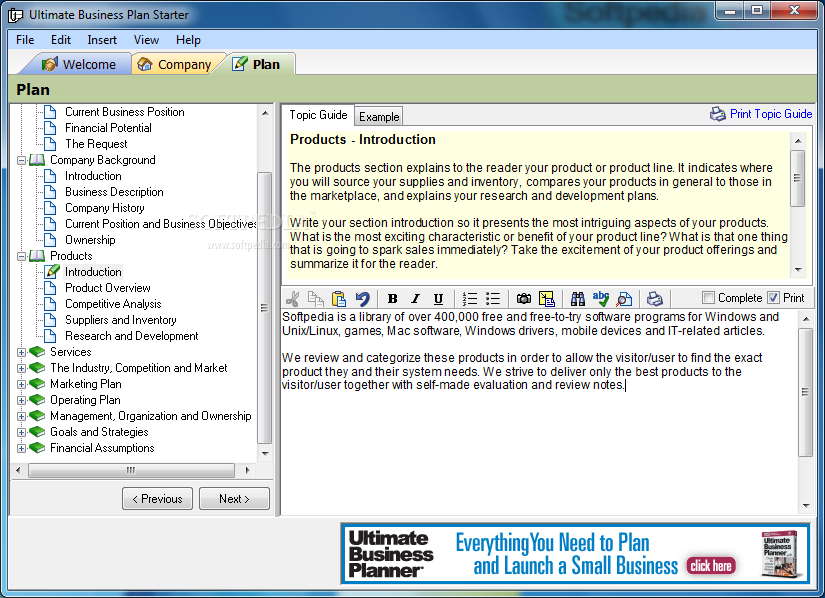Click the Cut scissors icon
This screenshot has height=598, width=825.
293,299
